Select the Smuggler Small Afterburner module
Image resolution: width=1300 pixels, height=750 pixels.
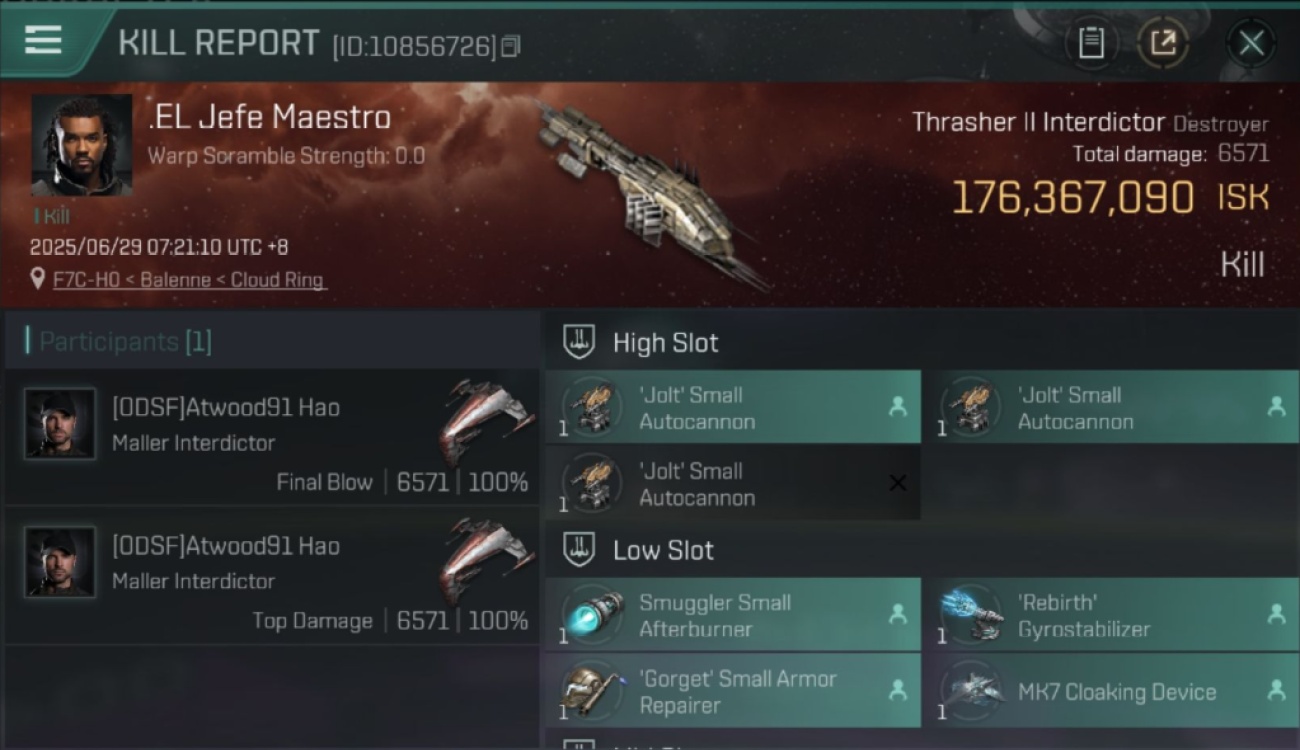click(x=733, y=615)
